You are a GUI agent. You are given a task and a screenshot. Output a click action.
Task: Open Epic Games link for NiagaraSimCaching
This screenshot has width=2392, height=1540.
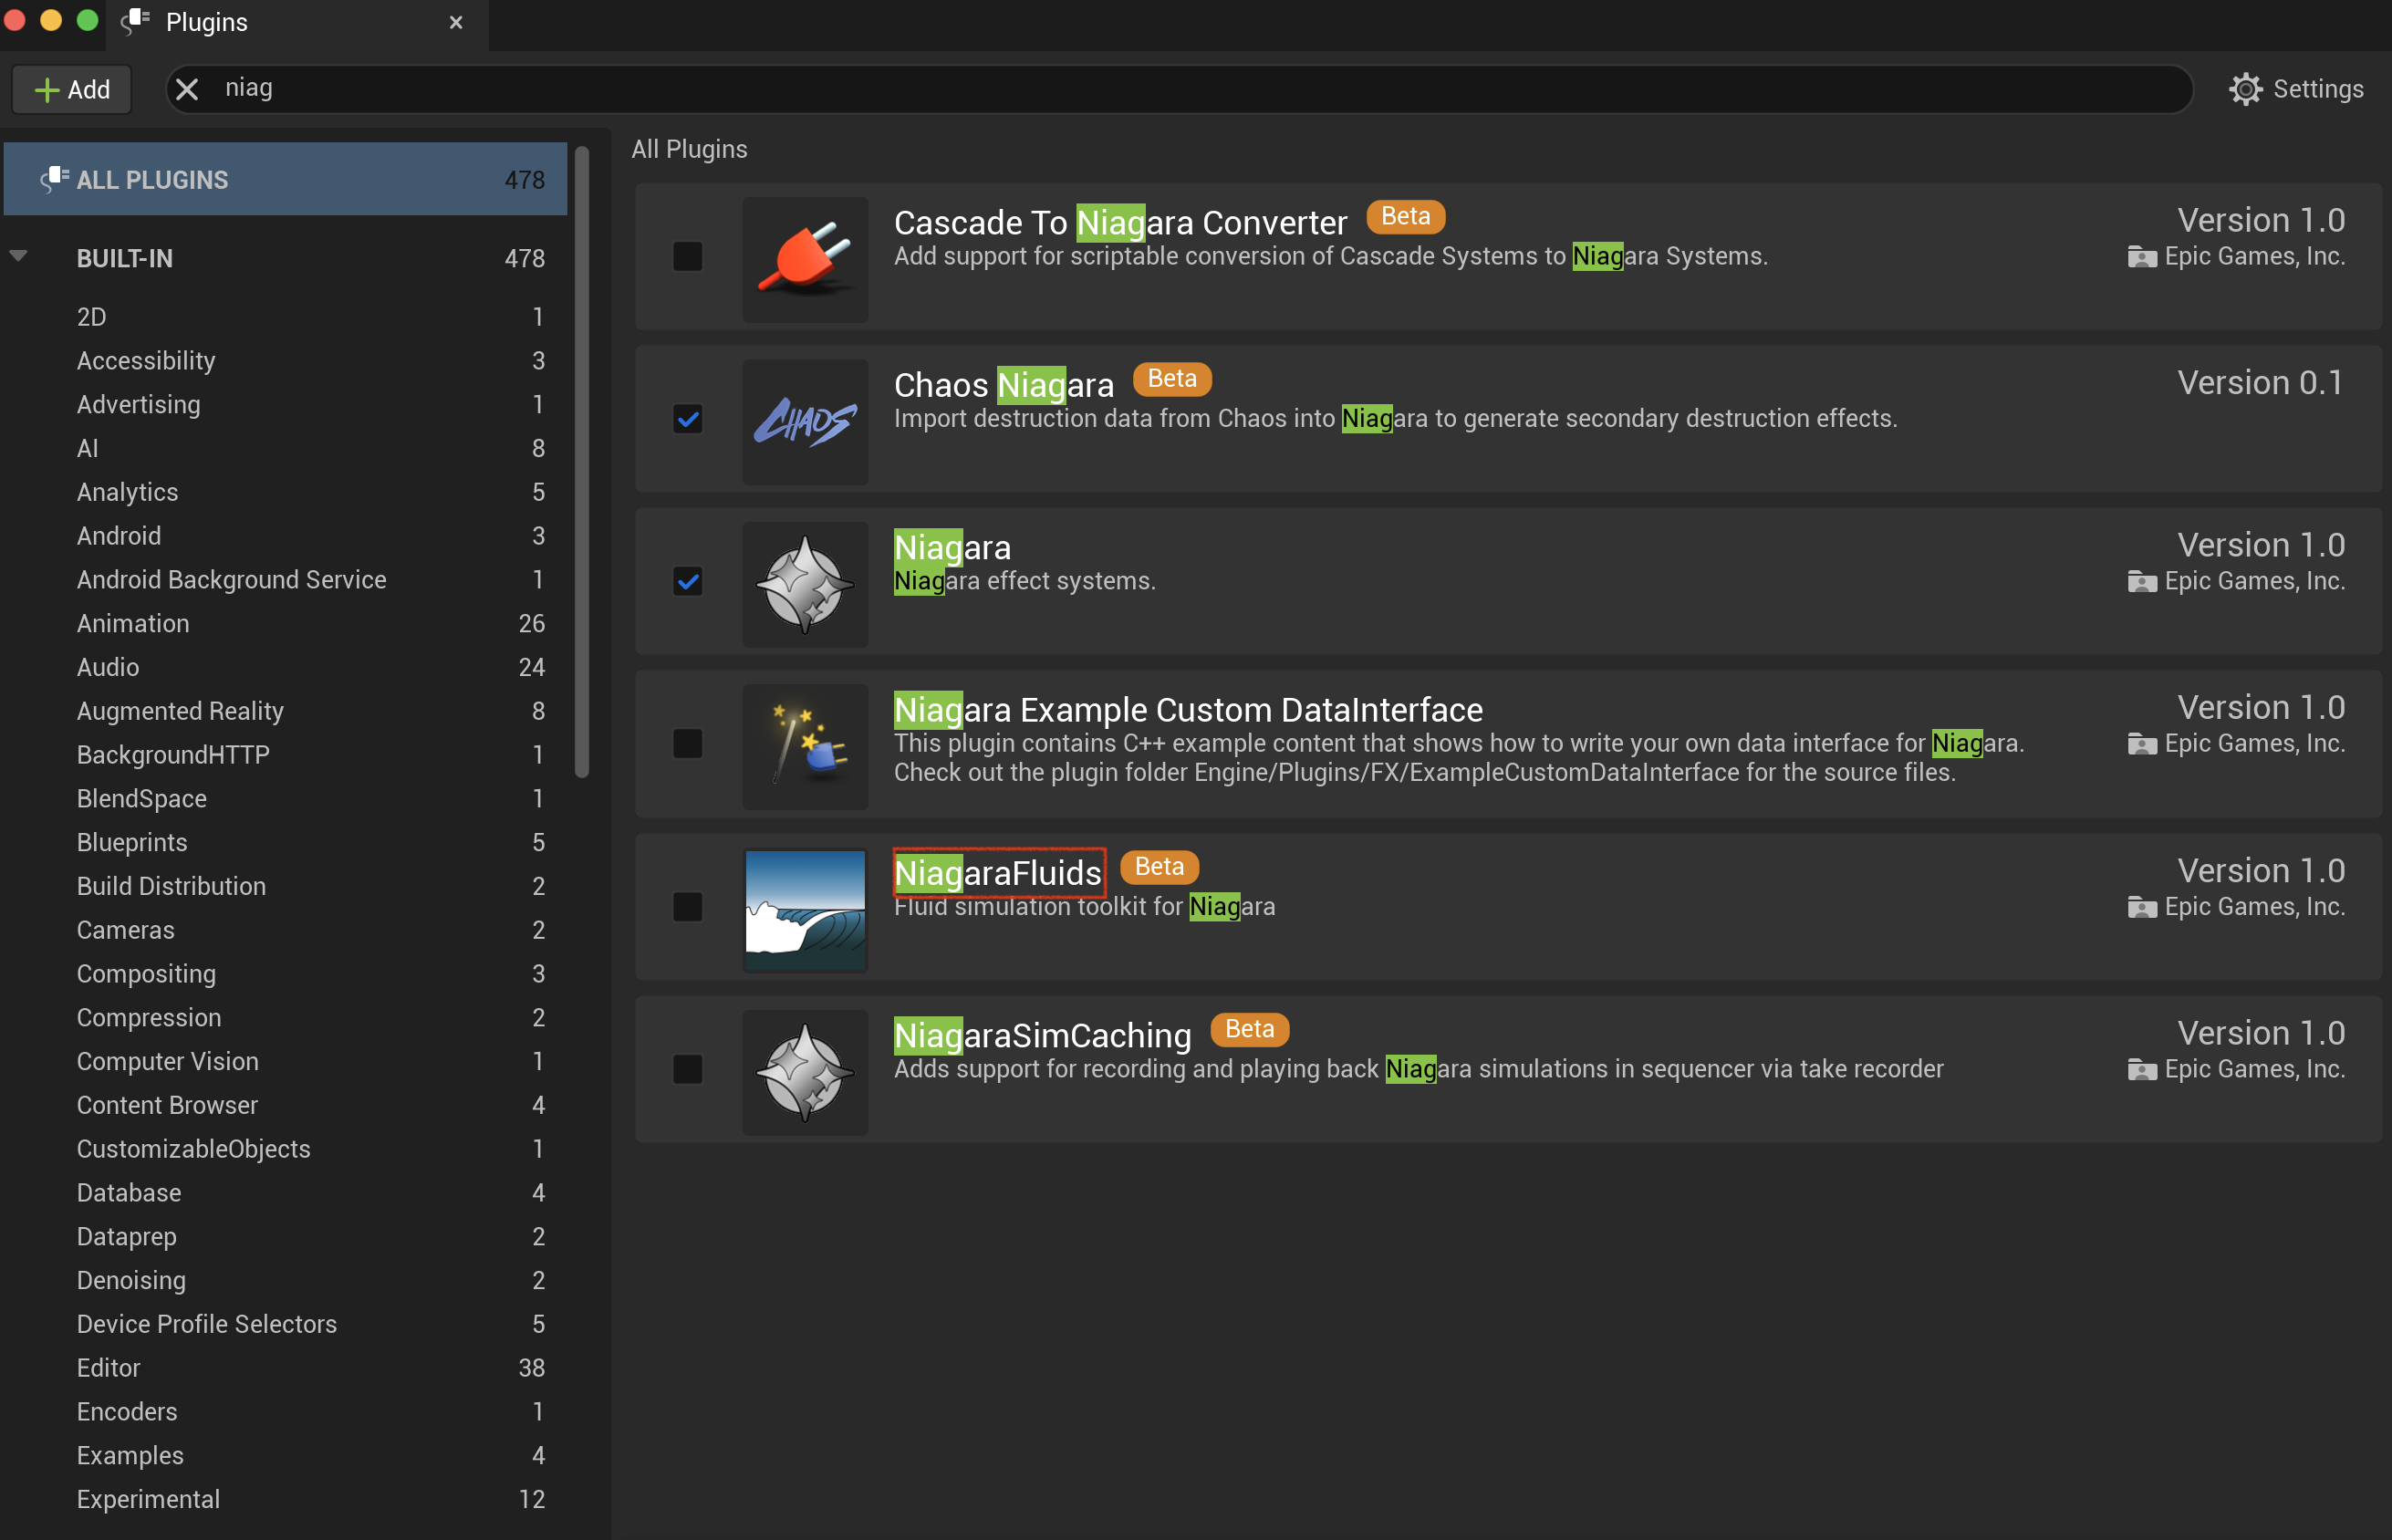(x=2236, y=1070)
